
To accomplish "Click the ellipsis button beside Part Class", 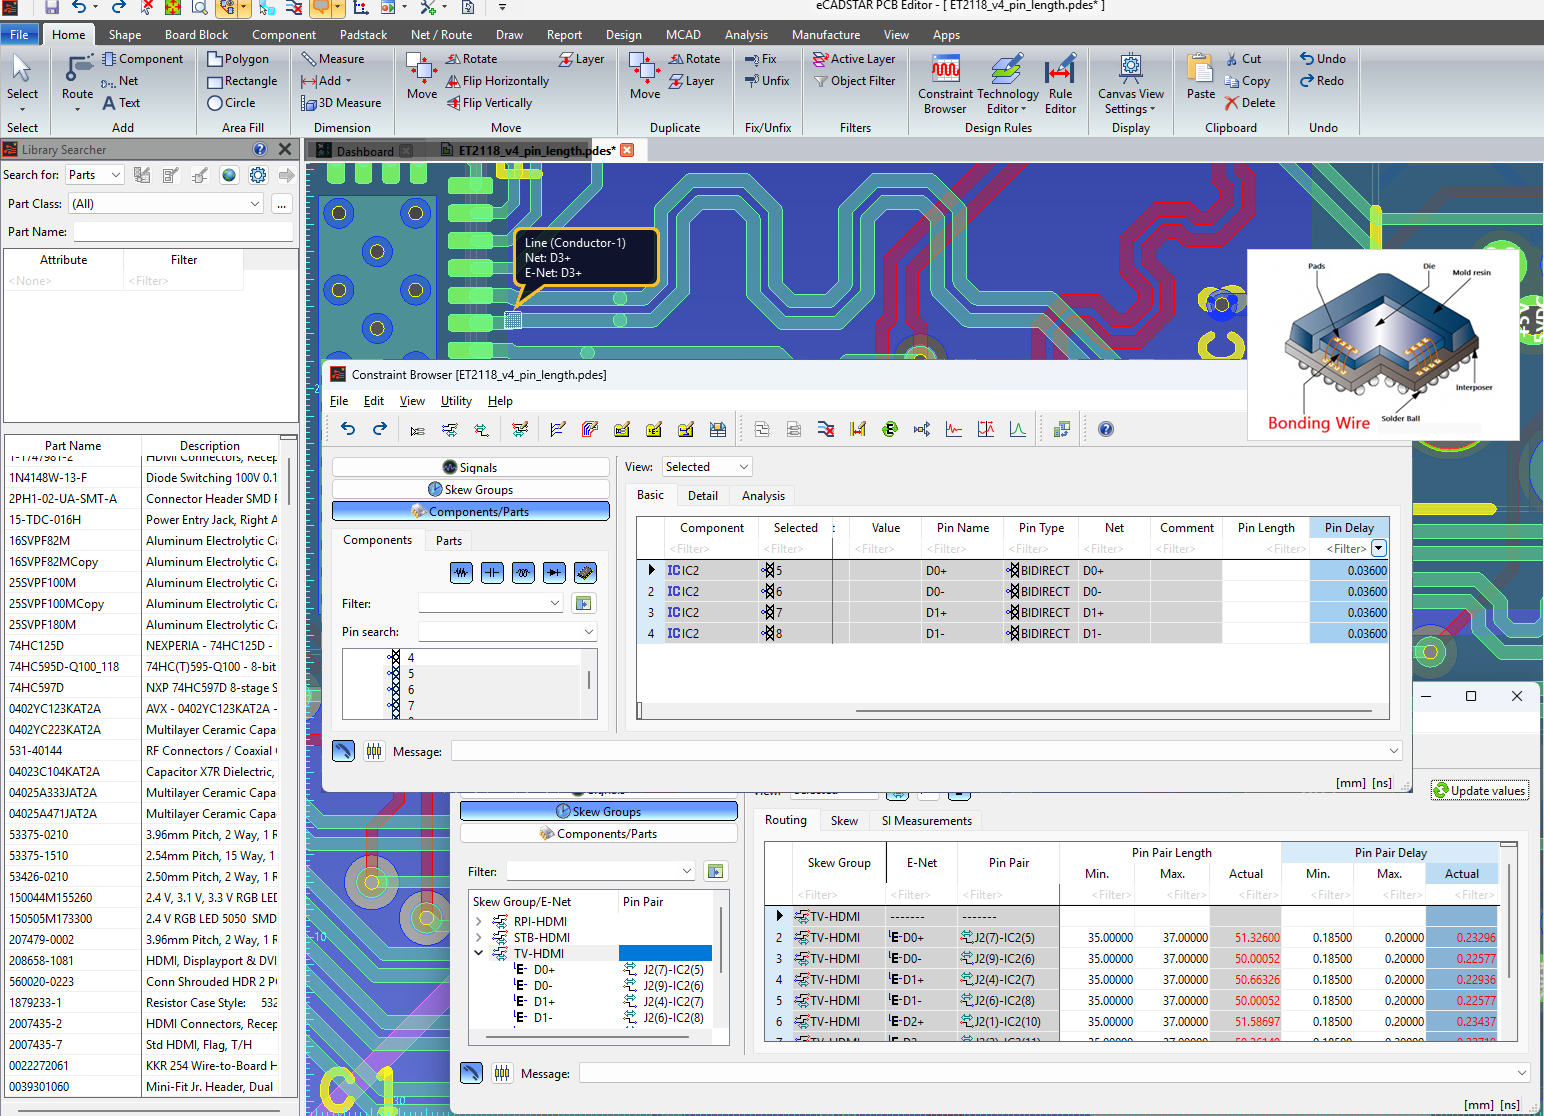I will tap(281, 204).
